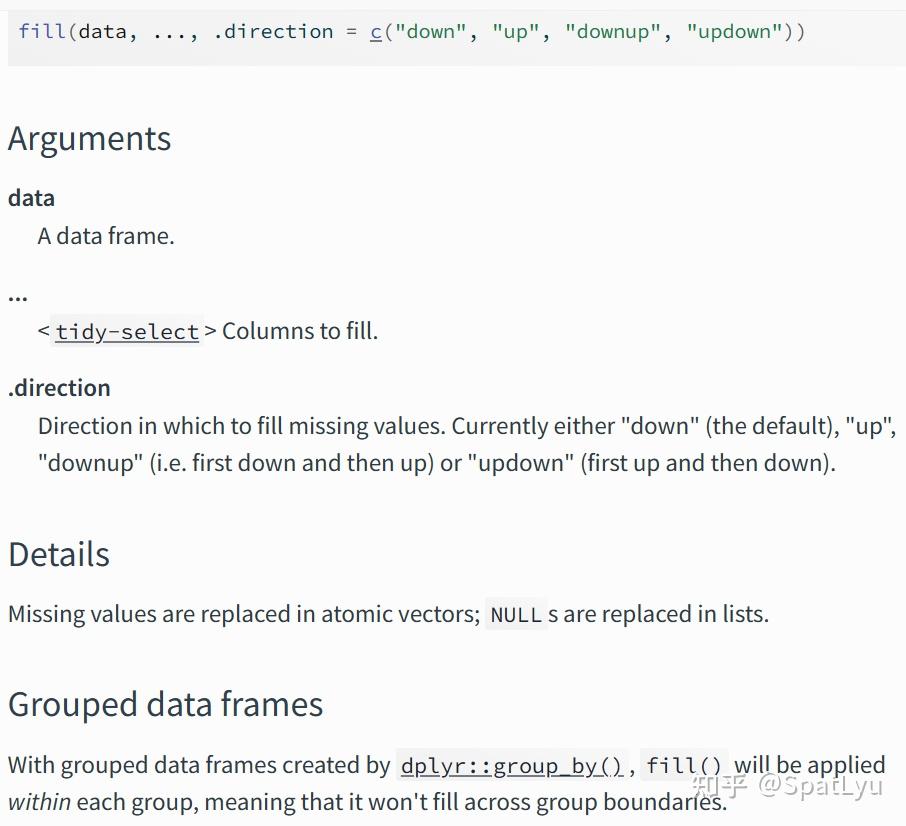This screenshot has width=906, height=826.
Task: Click the "A data frame." description
Action: pos(106,236)
